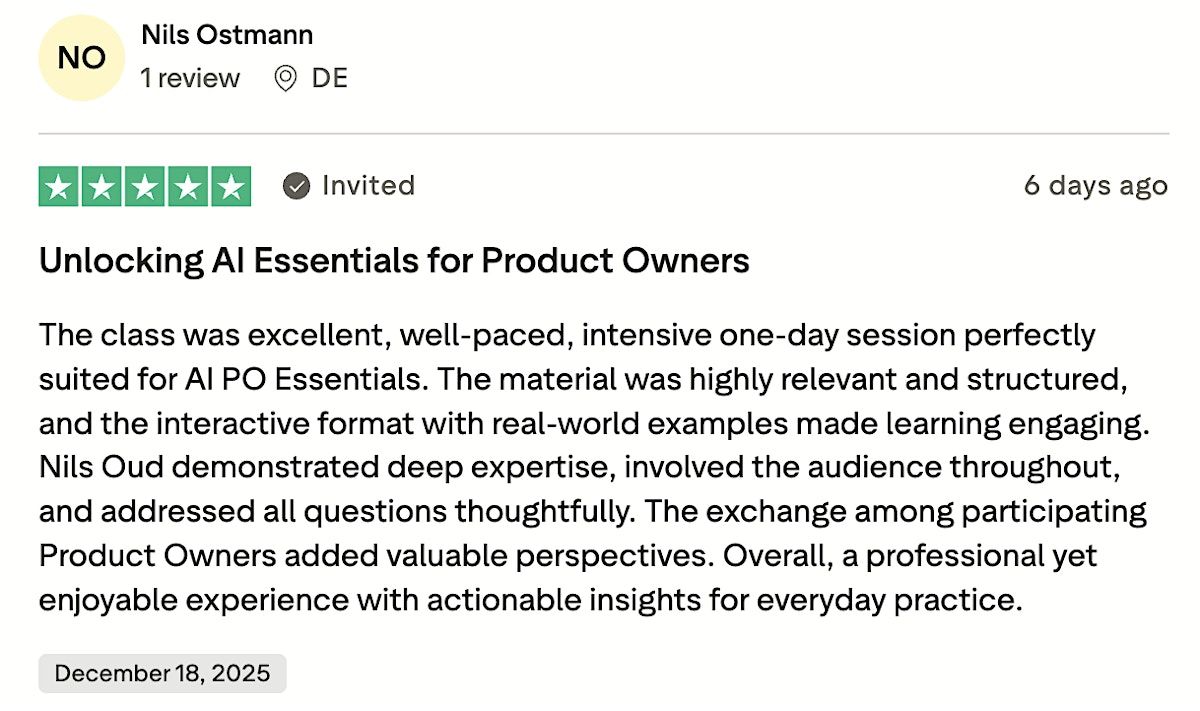Click the fourth green rating star
This screenshot has width=1200, height=711.
point(188,187)
